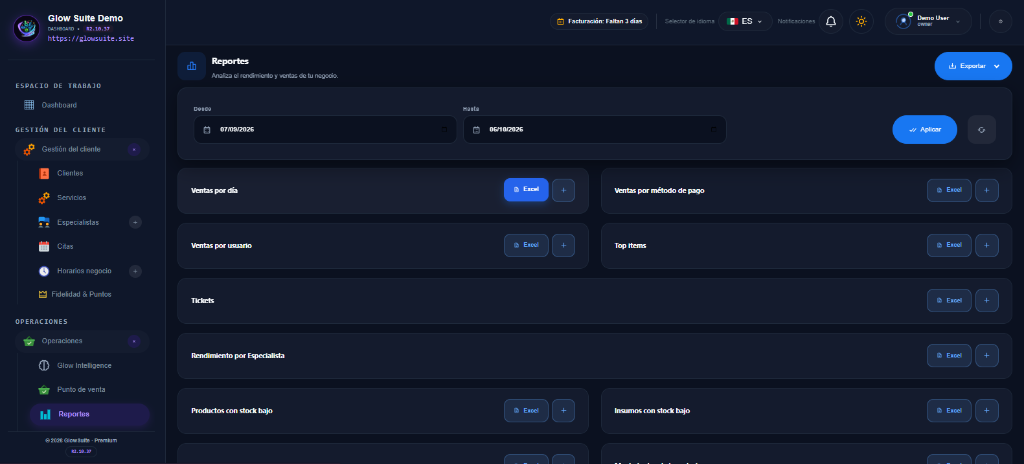The width and height of the screenshot is (1024, 464).
Task: Open Servicios in the sidebar
Action: [71, 197]
